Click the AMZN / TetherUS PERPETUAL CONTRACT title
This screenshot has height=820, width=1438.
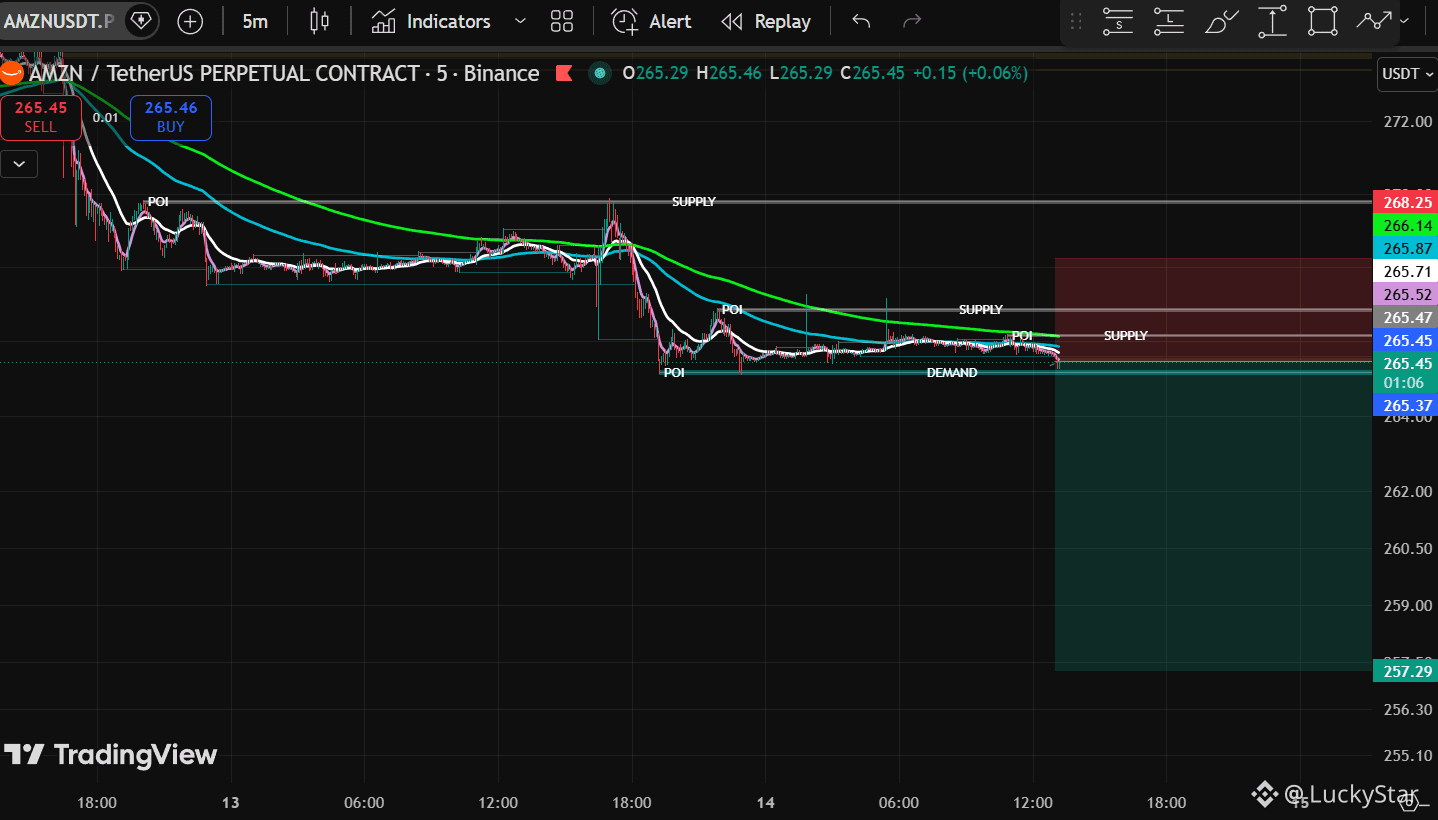[x=284, y=73]
